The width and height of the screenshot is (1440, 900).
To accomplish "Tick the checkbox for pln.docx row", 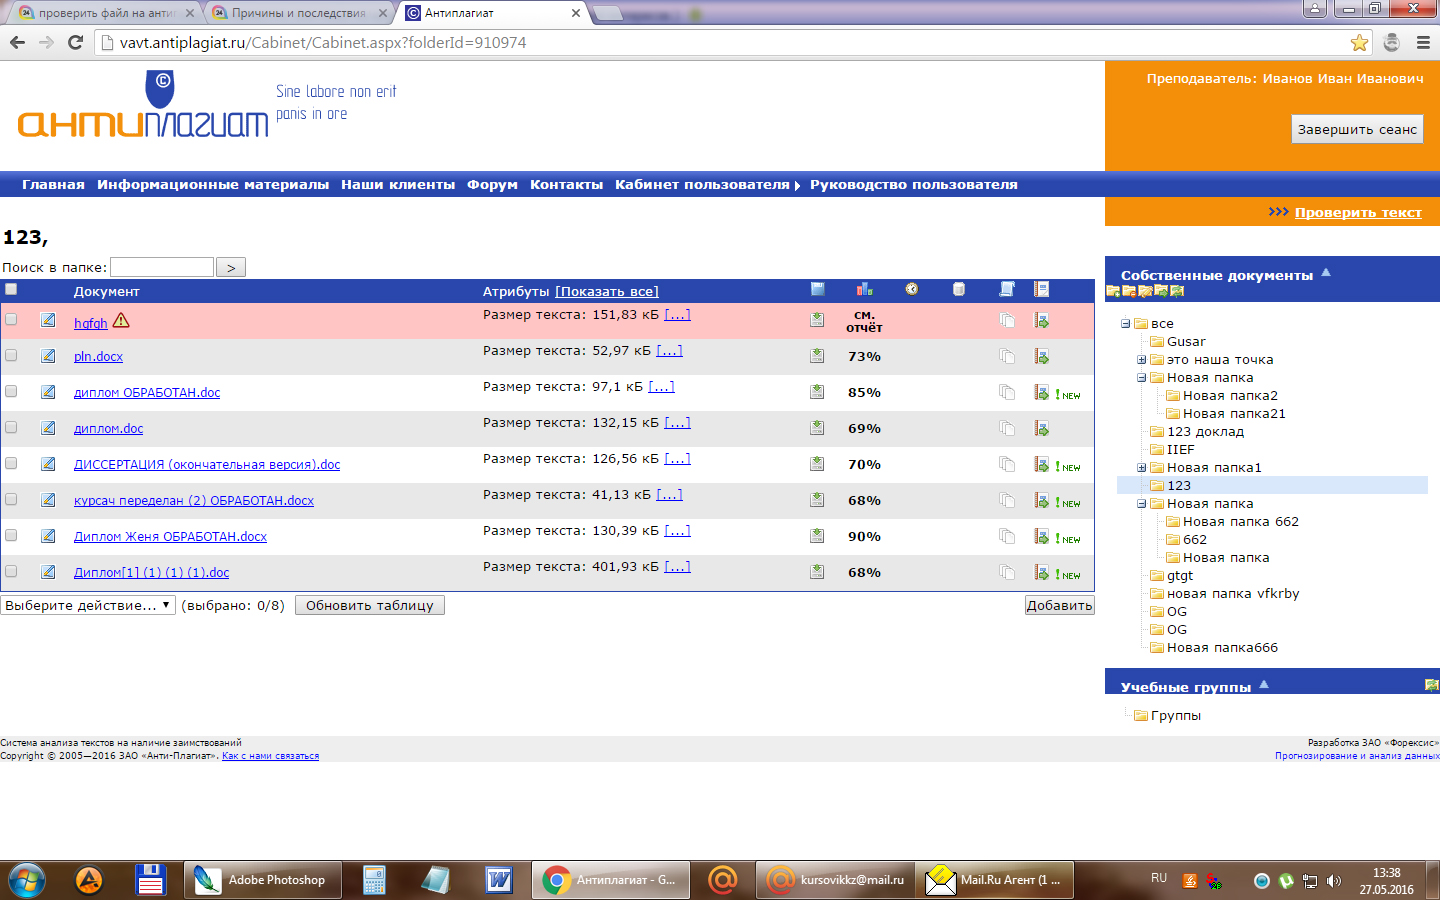I will [11, 355].
